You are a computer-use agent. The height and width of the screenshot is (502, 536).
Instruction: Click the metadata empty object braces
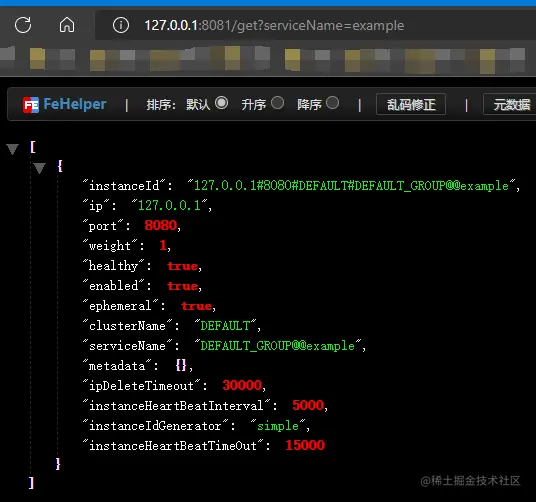181,365
